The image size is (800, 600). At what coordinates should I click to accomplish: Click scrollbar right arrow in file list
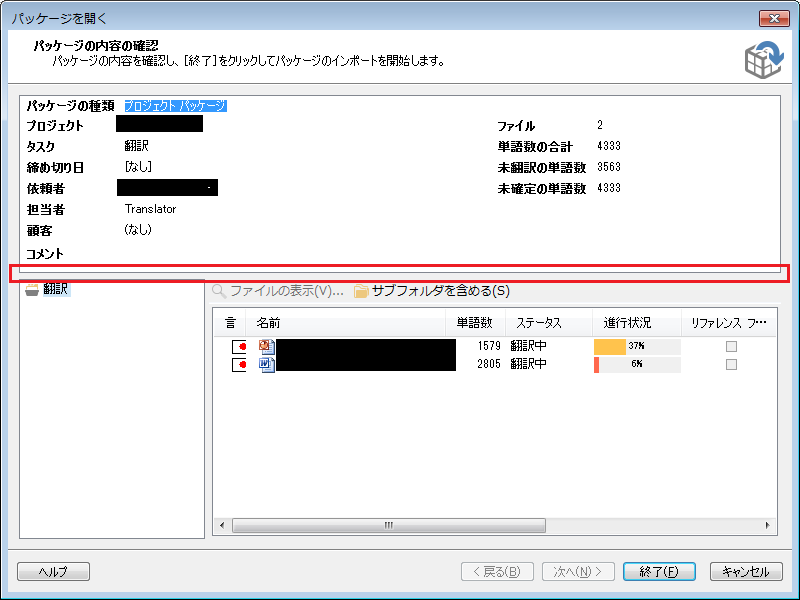coord(767,525)
